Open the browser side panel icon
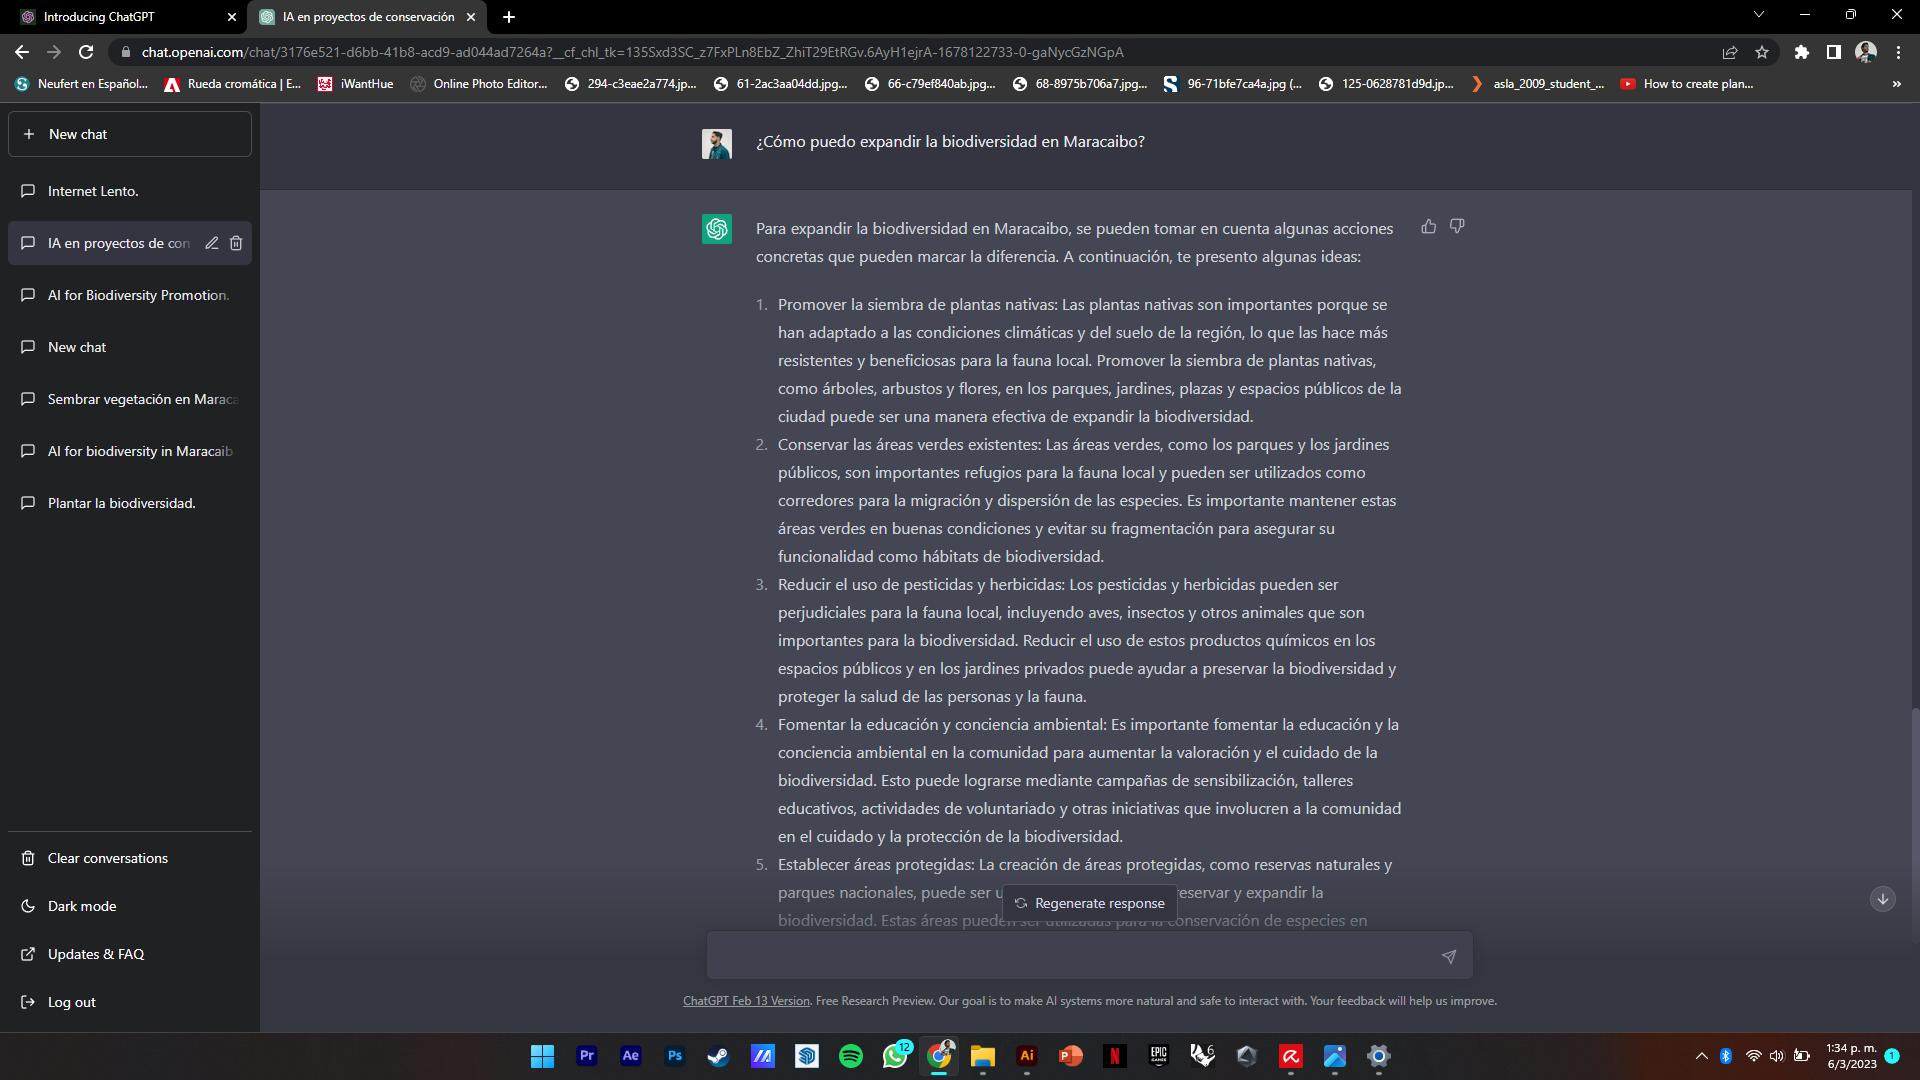1920x1080 pixels. coord(1834,52)
